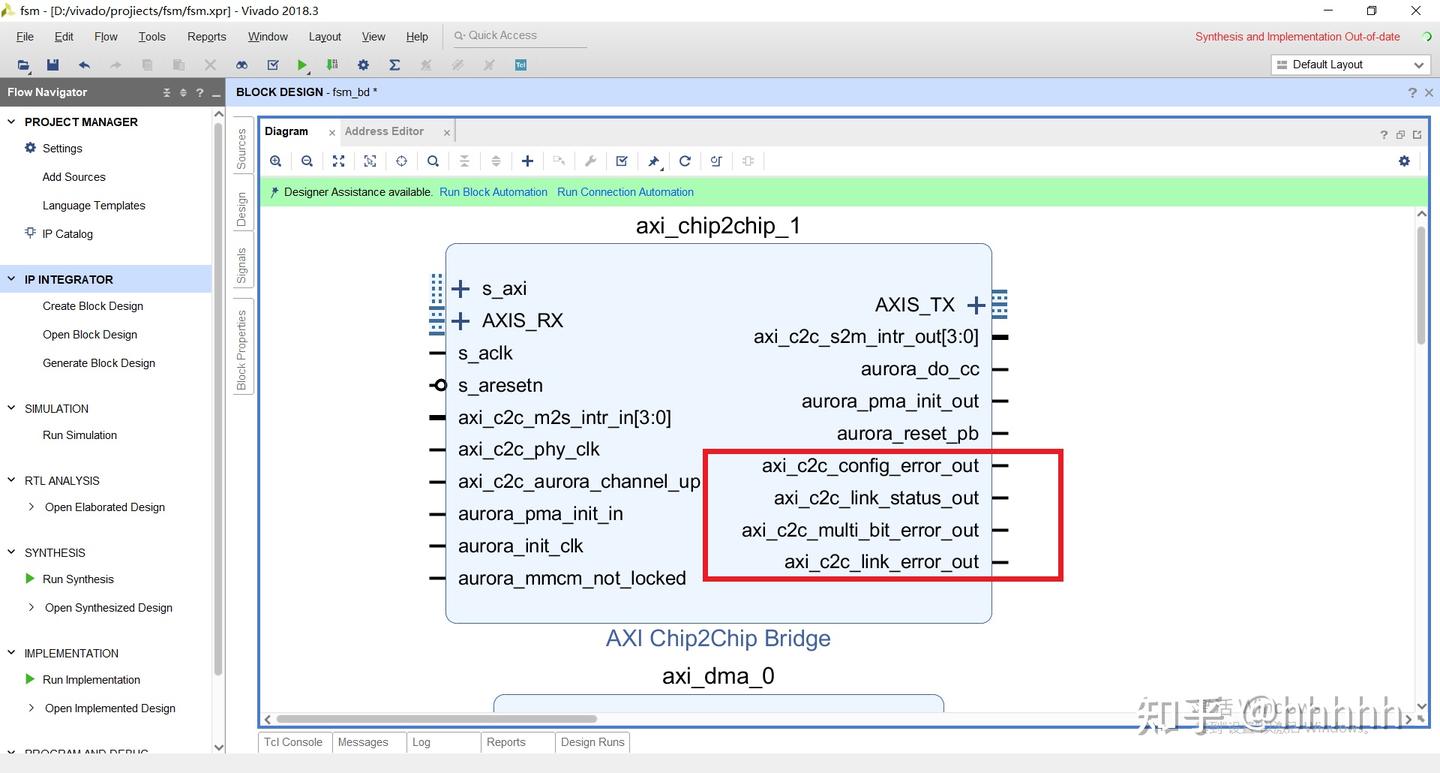1440x773 pixels.
Task: Collapse the PROJECT MANAGER section
Action: click(x=11, y=121)
